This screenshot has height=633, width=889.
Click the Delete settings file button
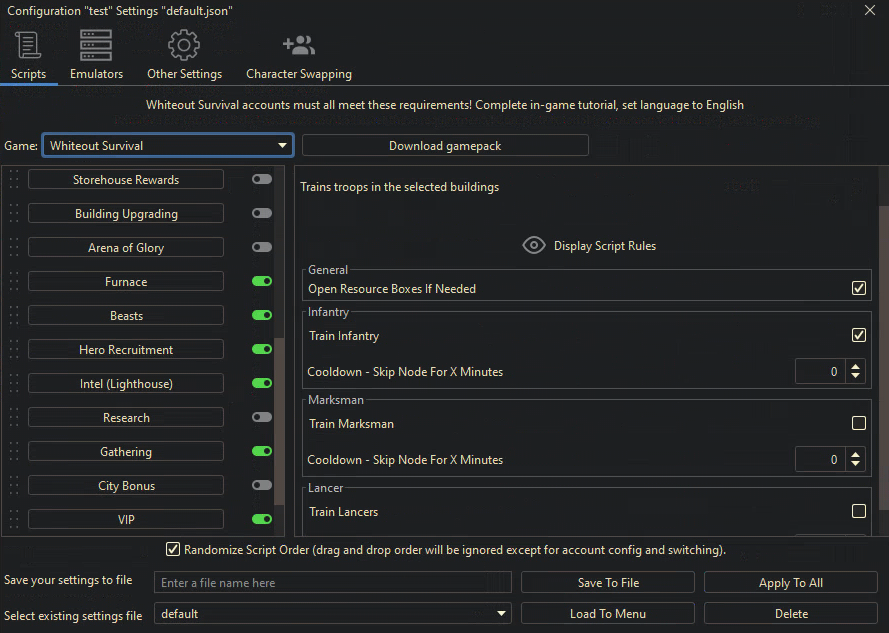[790, 614]
